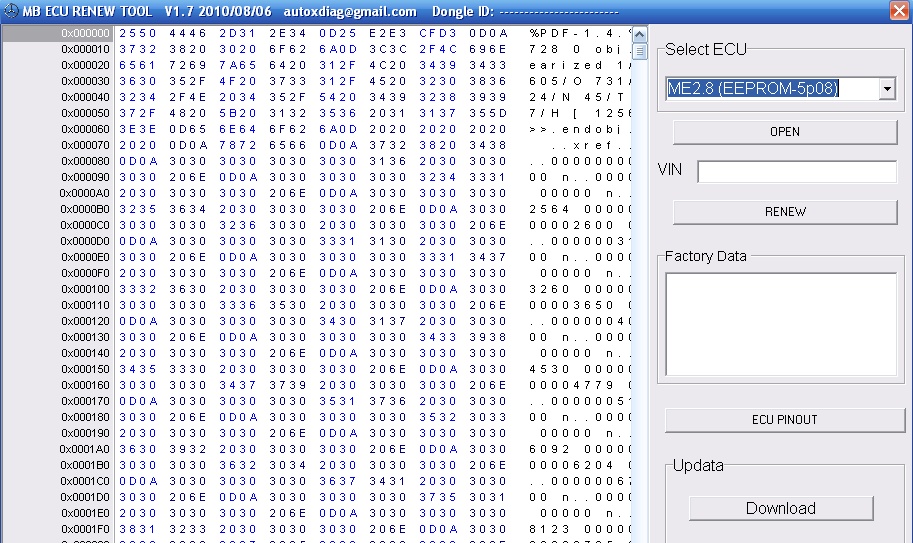Viewport: 913px width, 543px height.
Task: Click hex word 3336 in row 0x000110
Action: tap(238, 306)
